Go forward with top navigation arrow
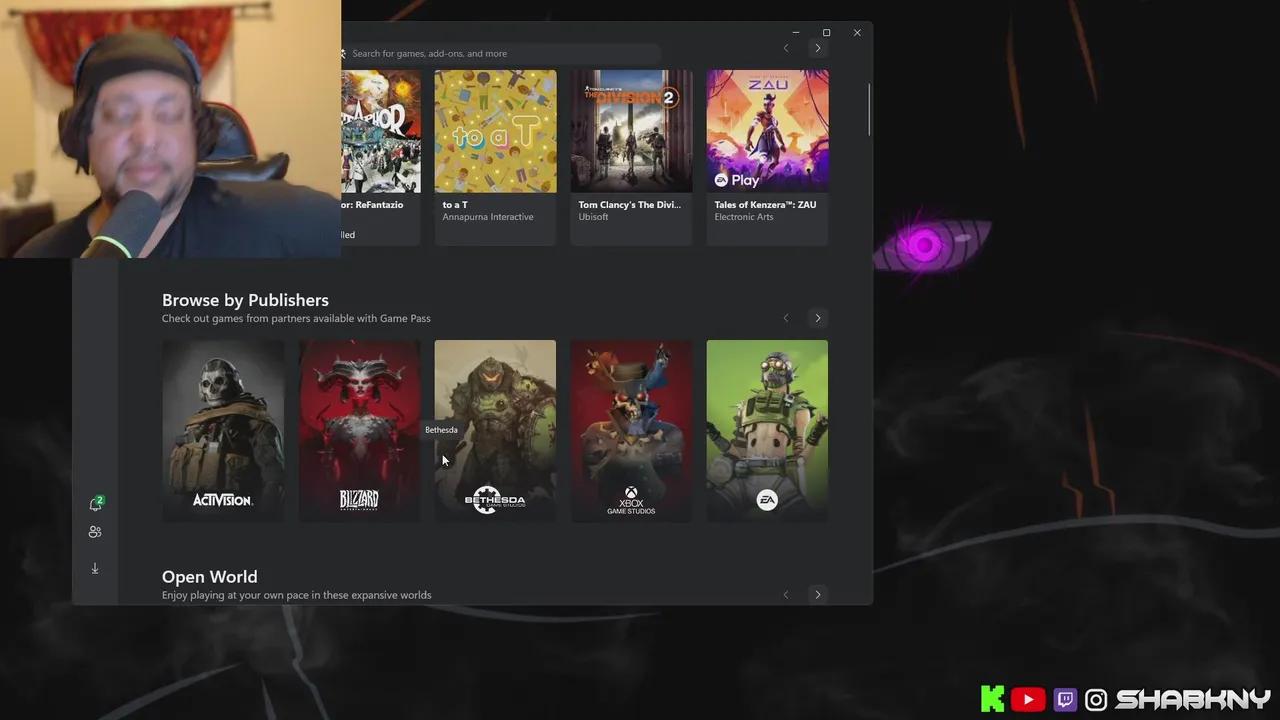Viewport: 1280px width, 720px height. point(818,48)
